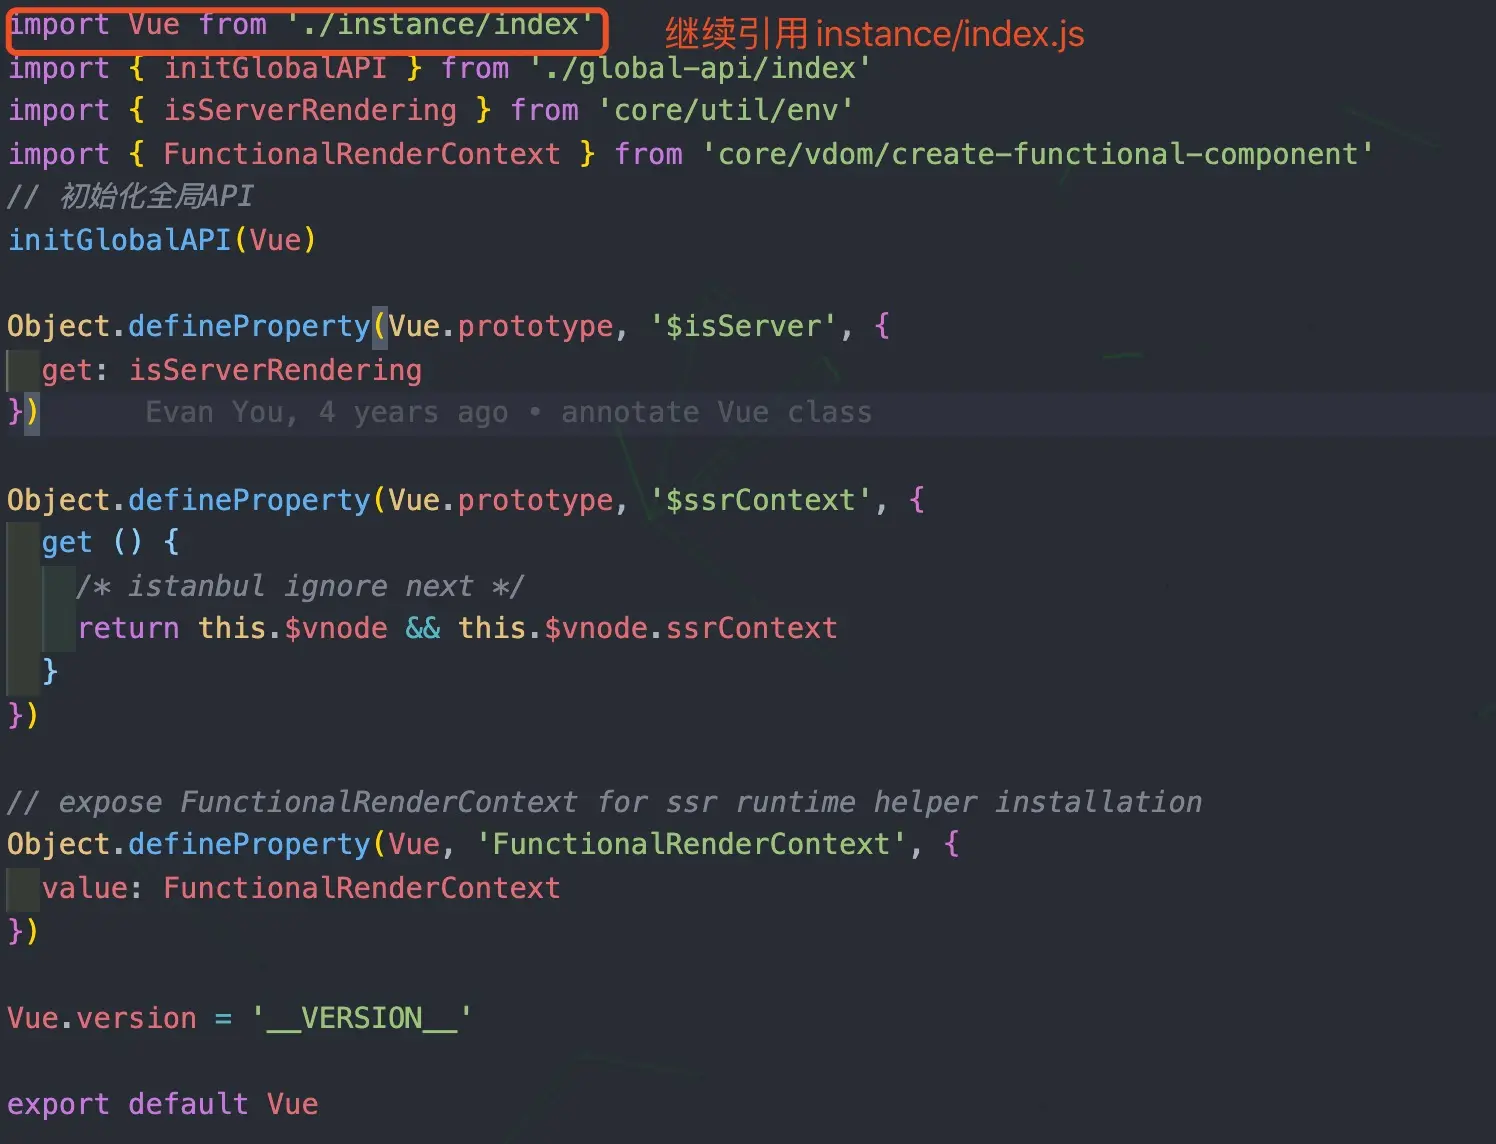Image resolution: width=1496 pixels, height=1144 pixels.
Task: Click the '$isServer' string literal
Action: 744,326
